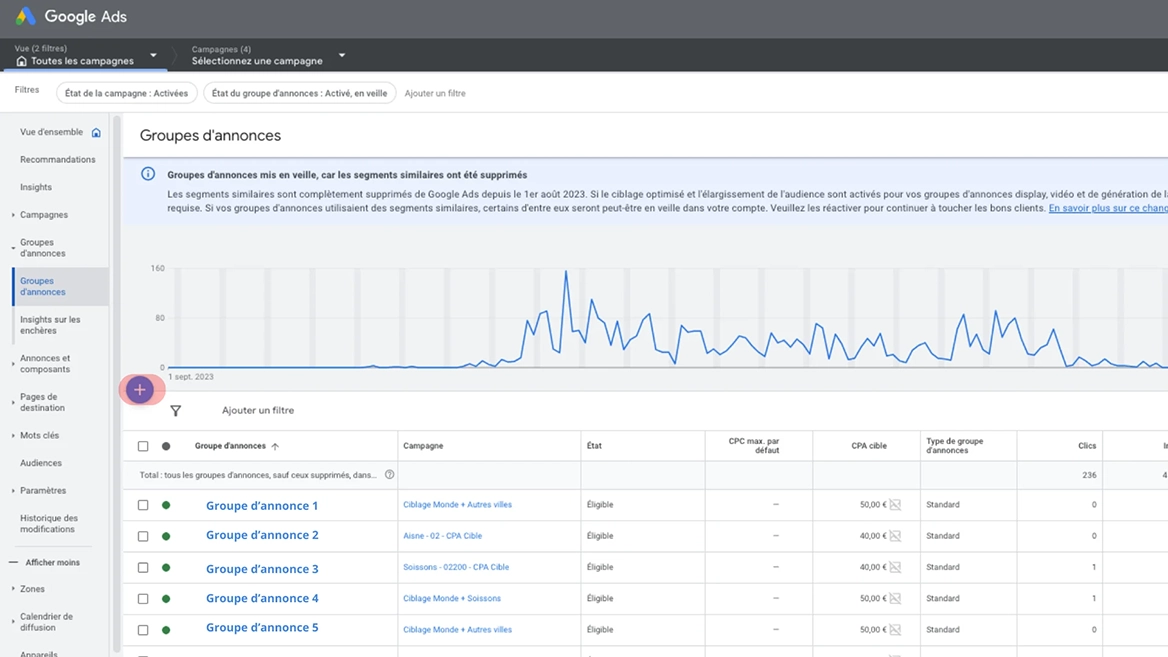Click the État de la campagne : Activées chip

[x=127, y=93]
